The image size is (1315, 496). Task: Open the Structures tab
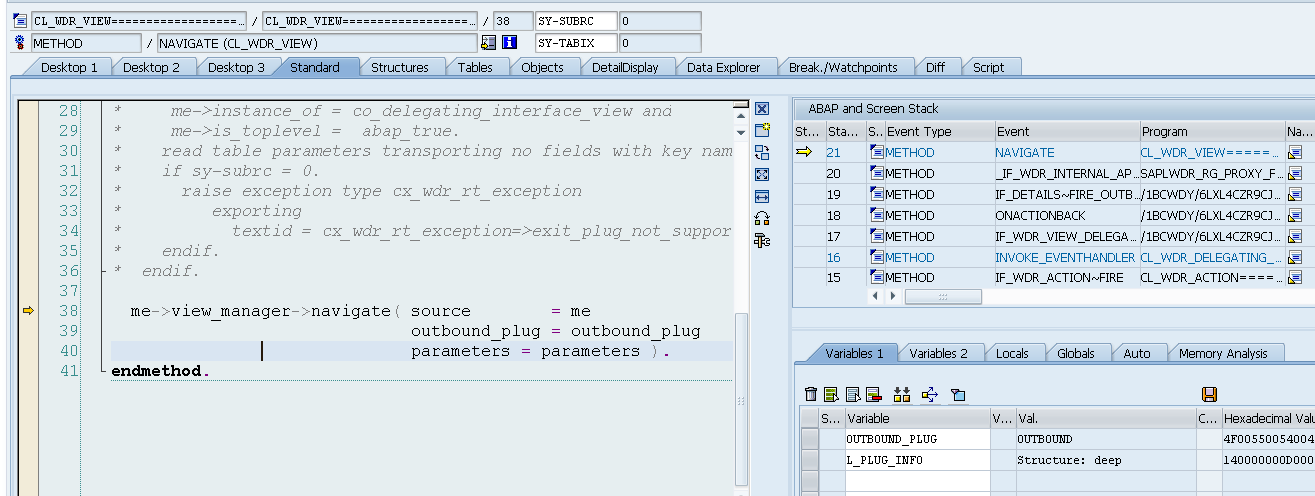tap(400, 67)
